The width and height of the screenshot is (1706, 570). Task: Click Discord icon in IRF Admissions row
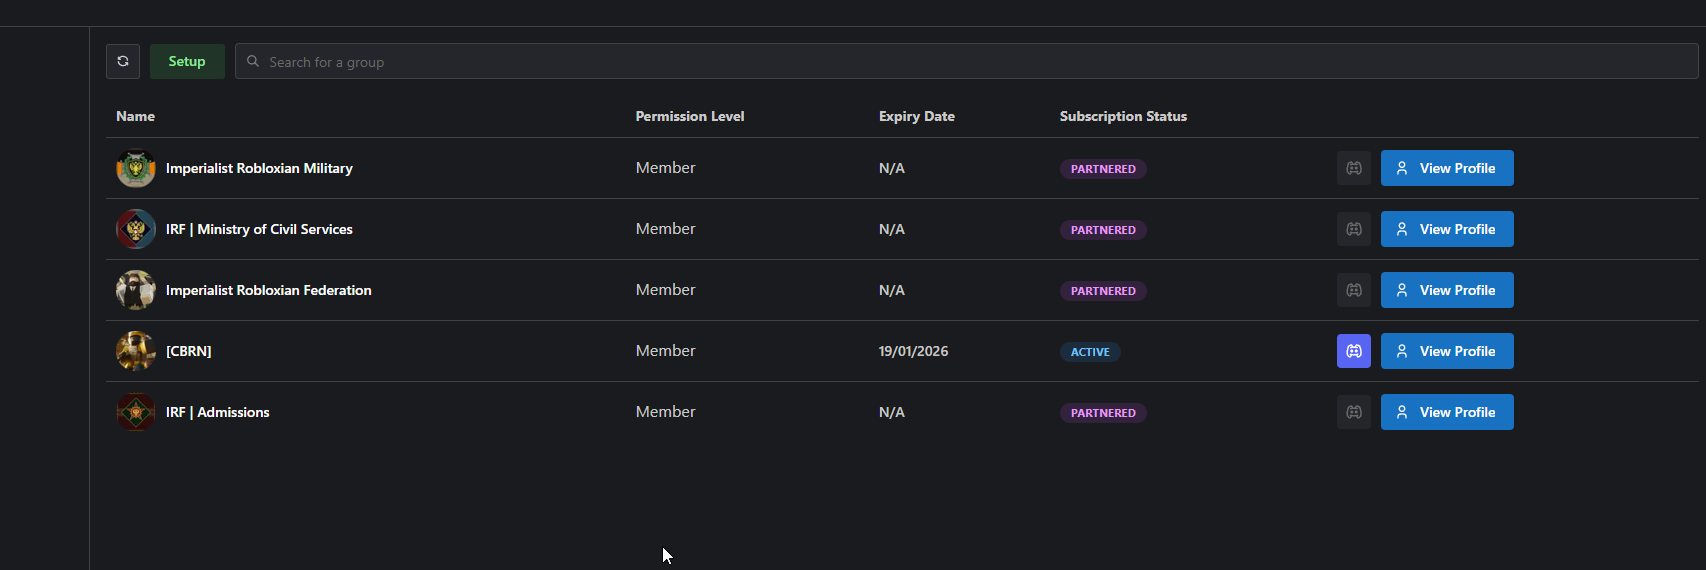point(1353,412)
